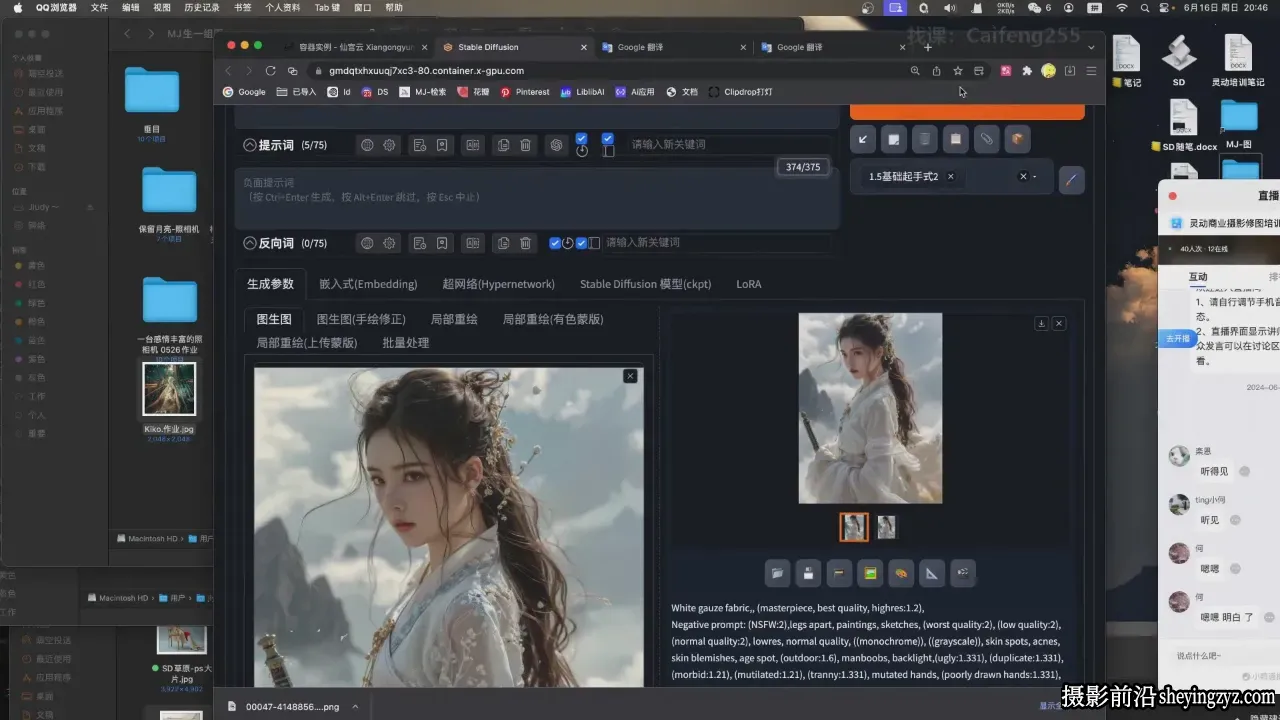Viewport: 1280px width, 720px height.
Task: Collapse the 反向词 section chevron
Action: point(250,243)
